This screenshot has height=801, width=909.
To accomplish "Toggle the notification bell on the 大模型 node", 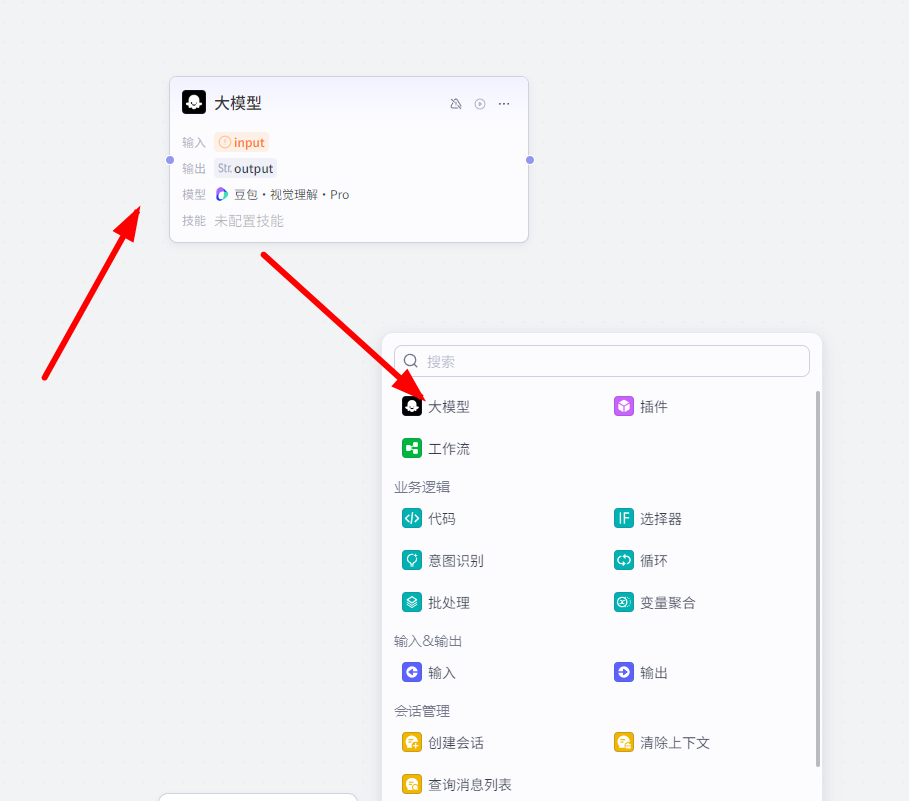I will pos(456,103).
